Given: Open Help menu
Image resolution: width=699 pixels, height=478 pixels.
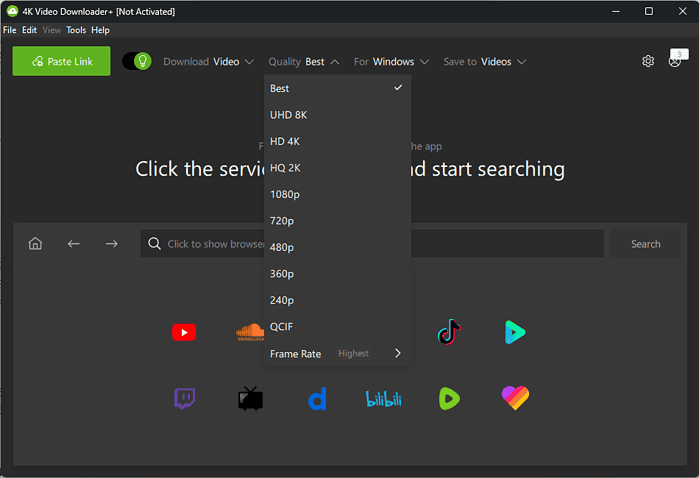Looking at the screenshot, I should click(x=100, y=30).
